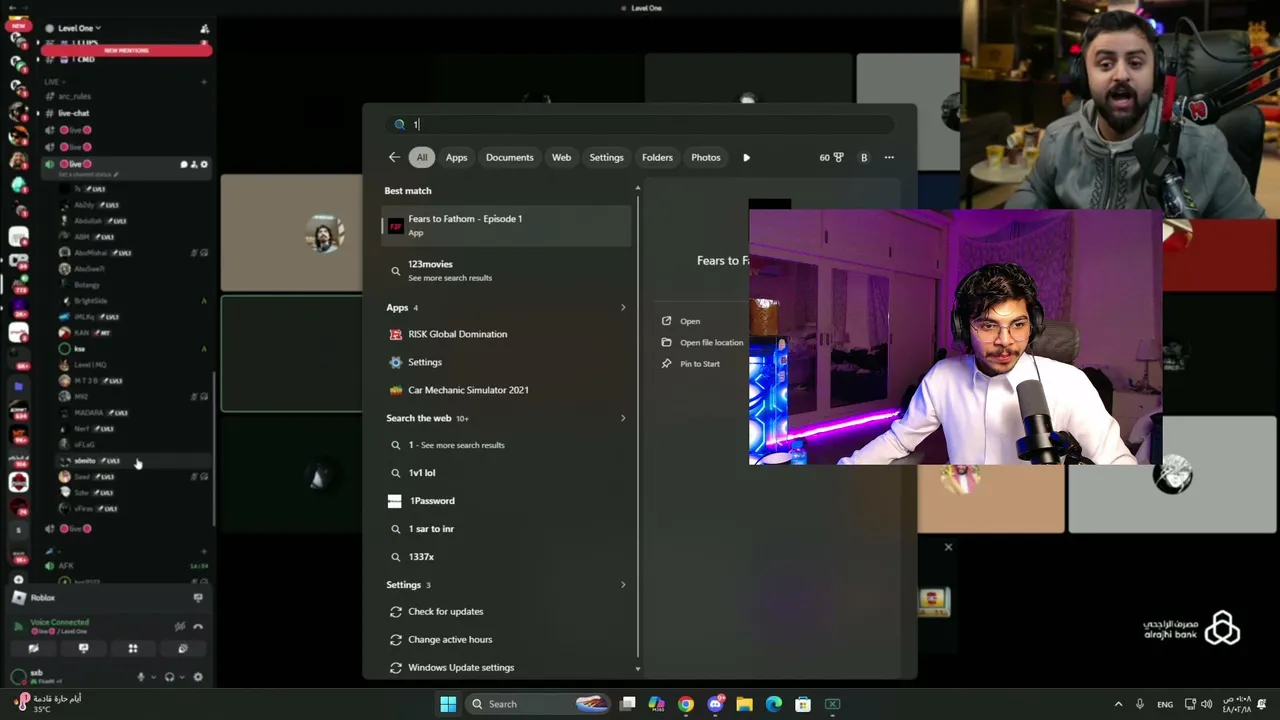
Task: Select the 1 sar to inr suggestion
Action: click(507, 529)
